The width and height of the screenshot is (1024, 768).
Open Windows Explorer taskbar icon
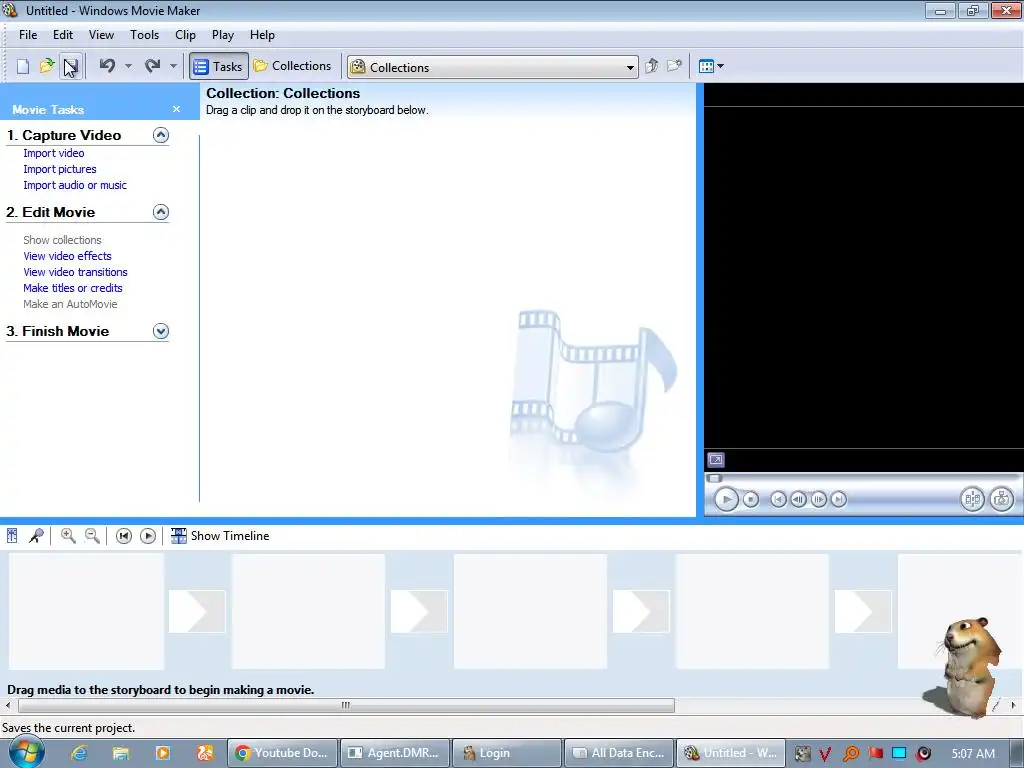[121, 753]
